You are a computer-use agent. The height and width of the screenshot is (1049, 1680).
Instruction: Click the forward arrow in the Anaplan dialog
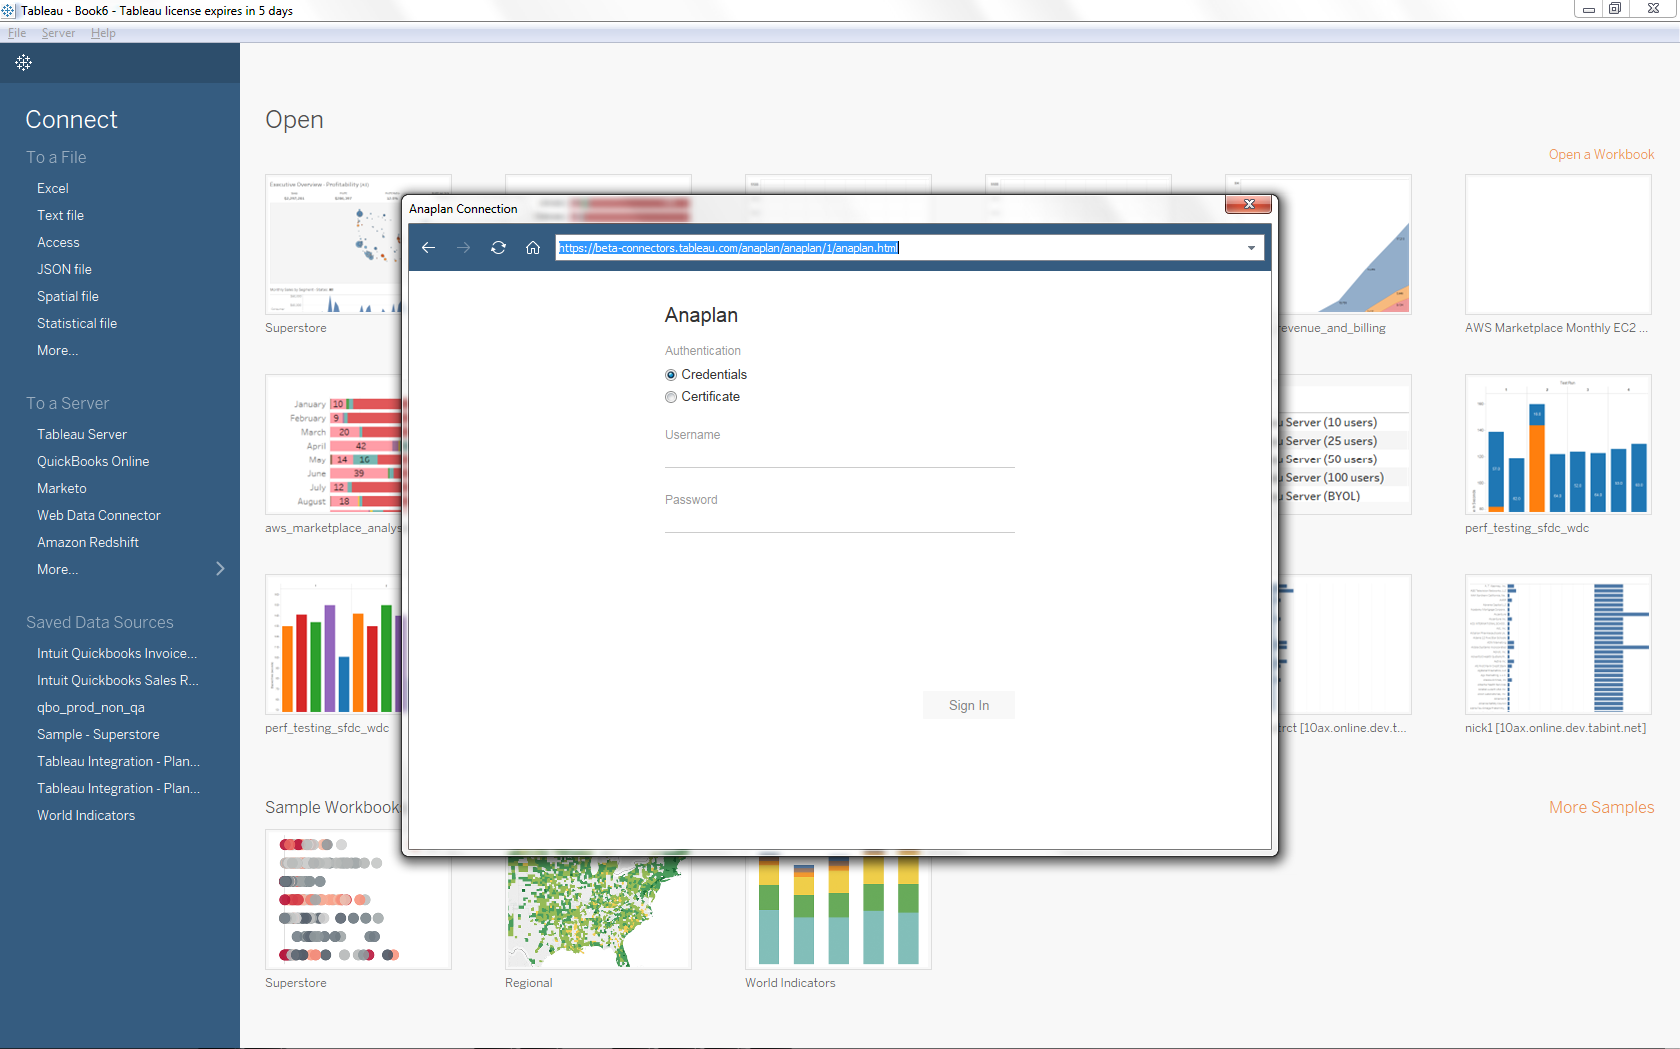pyautogui.click(x=463, y=248)
